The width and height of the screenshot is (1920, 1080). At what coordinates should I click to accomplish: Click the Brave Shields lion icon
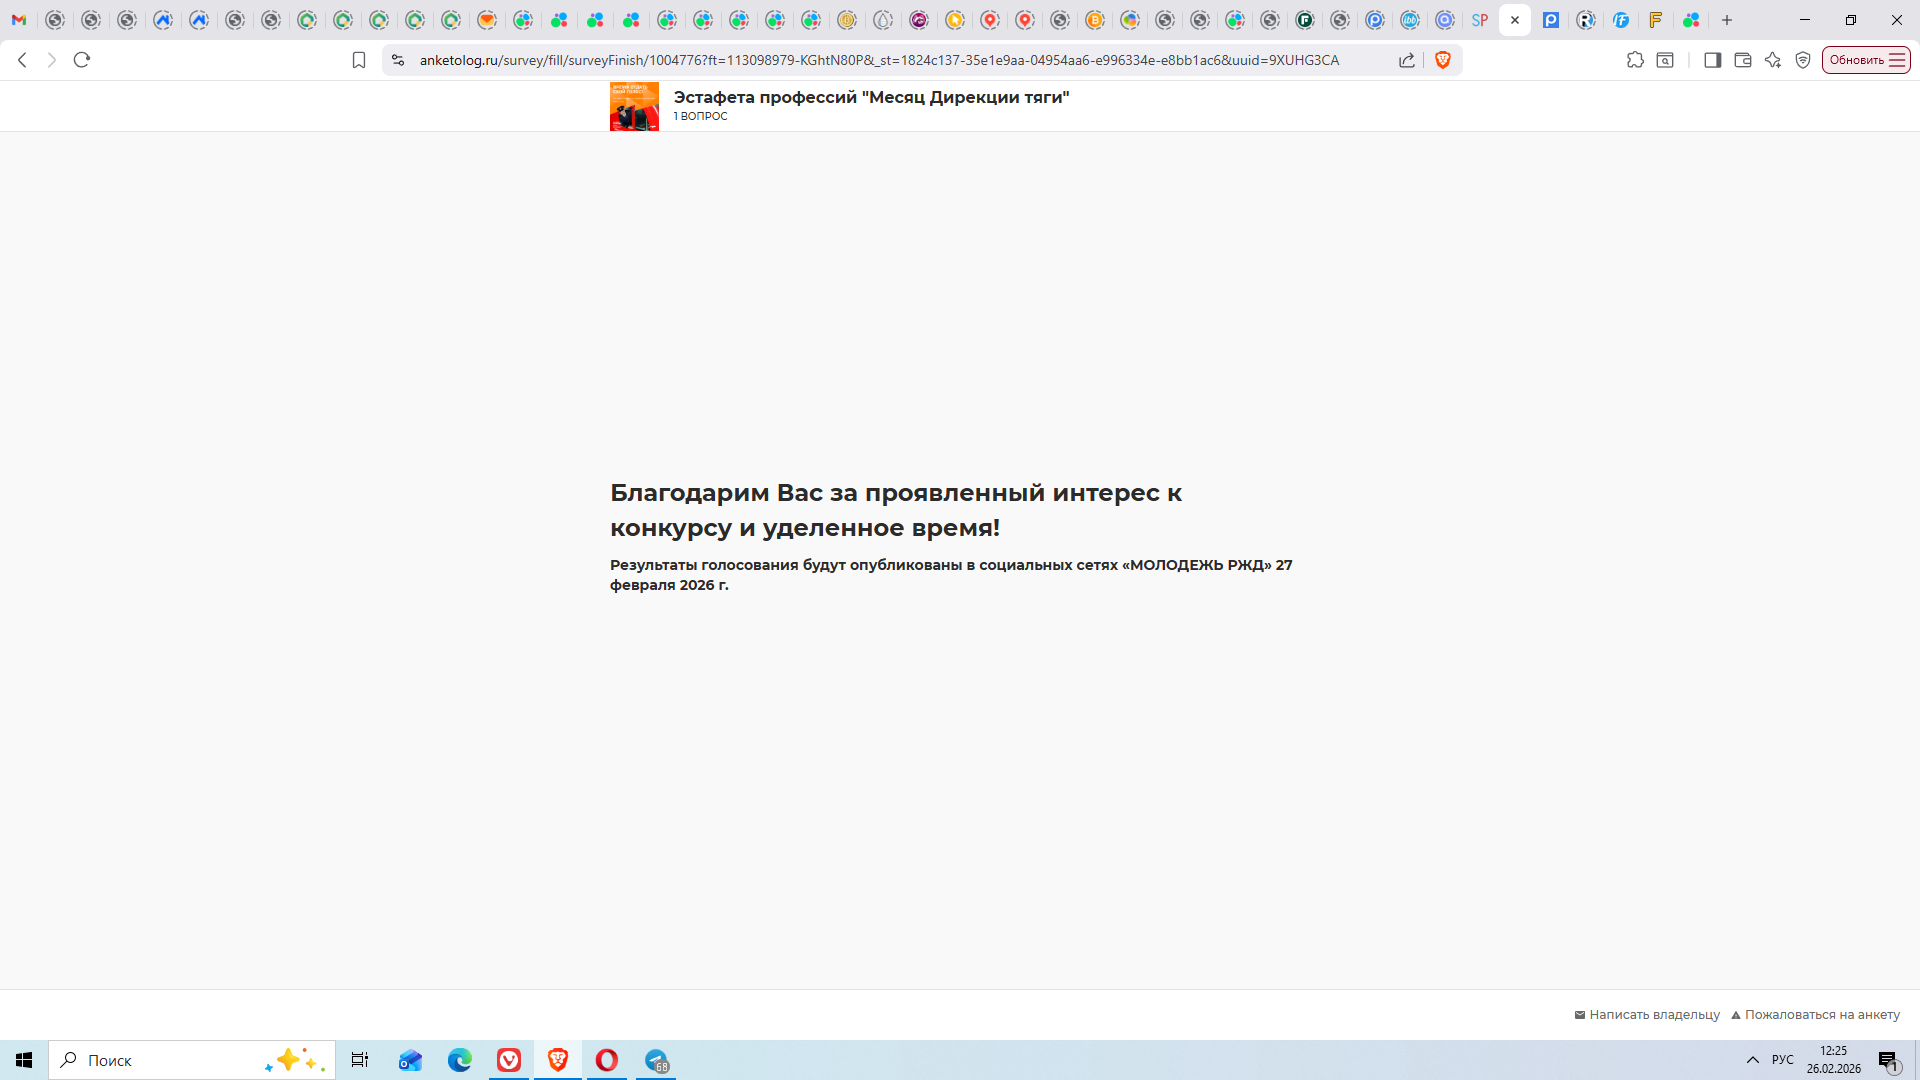(x=1442, y=60)
